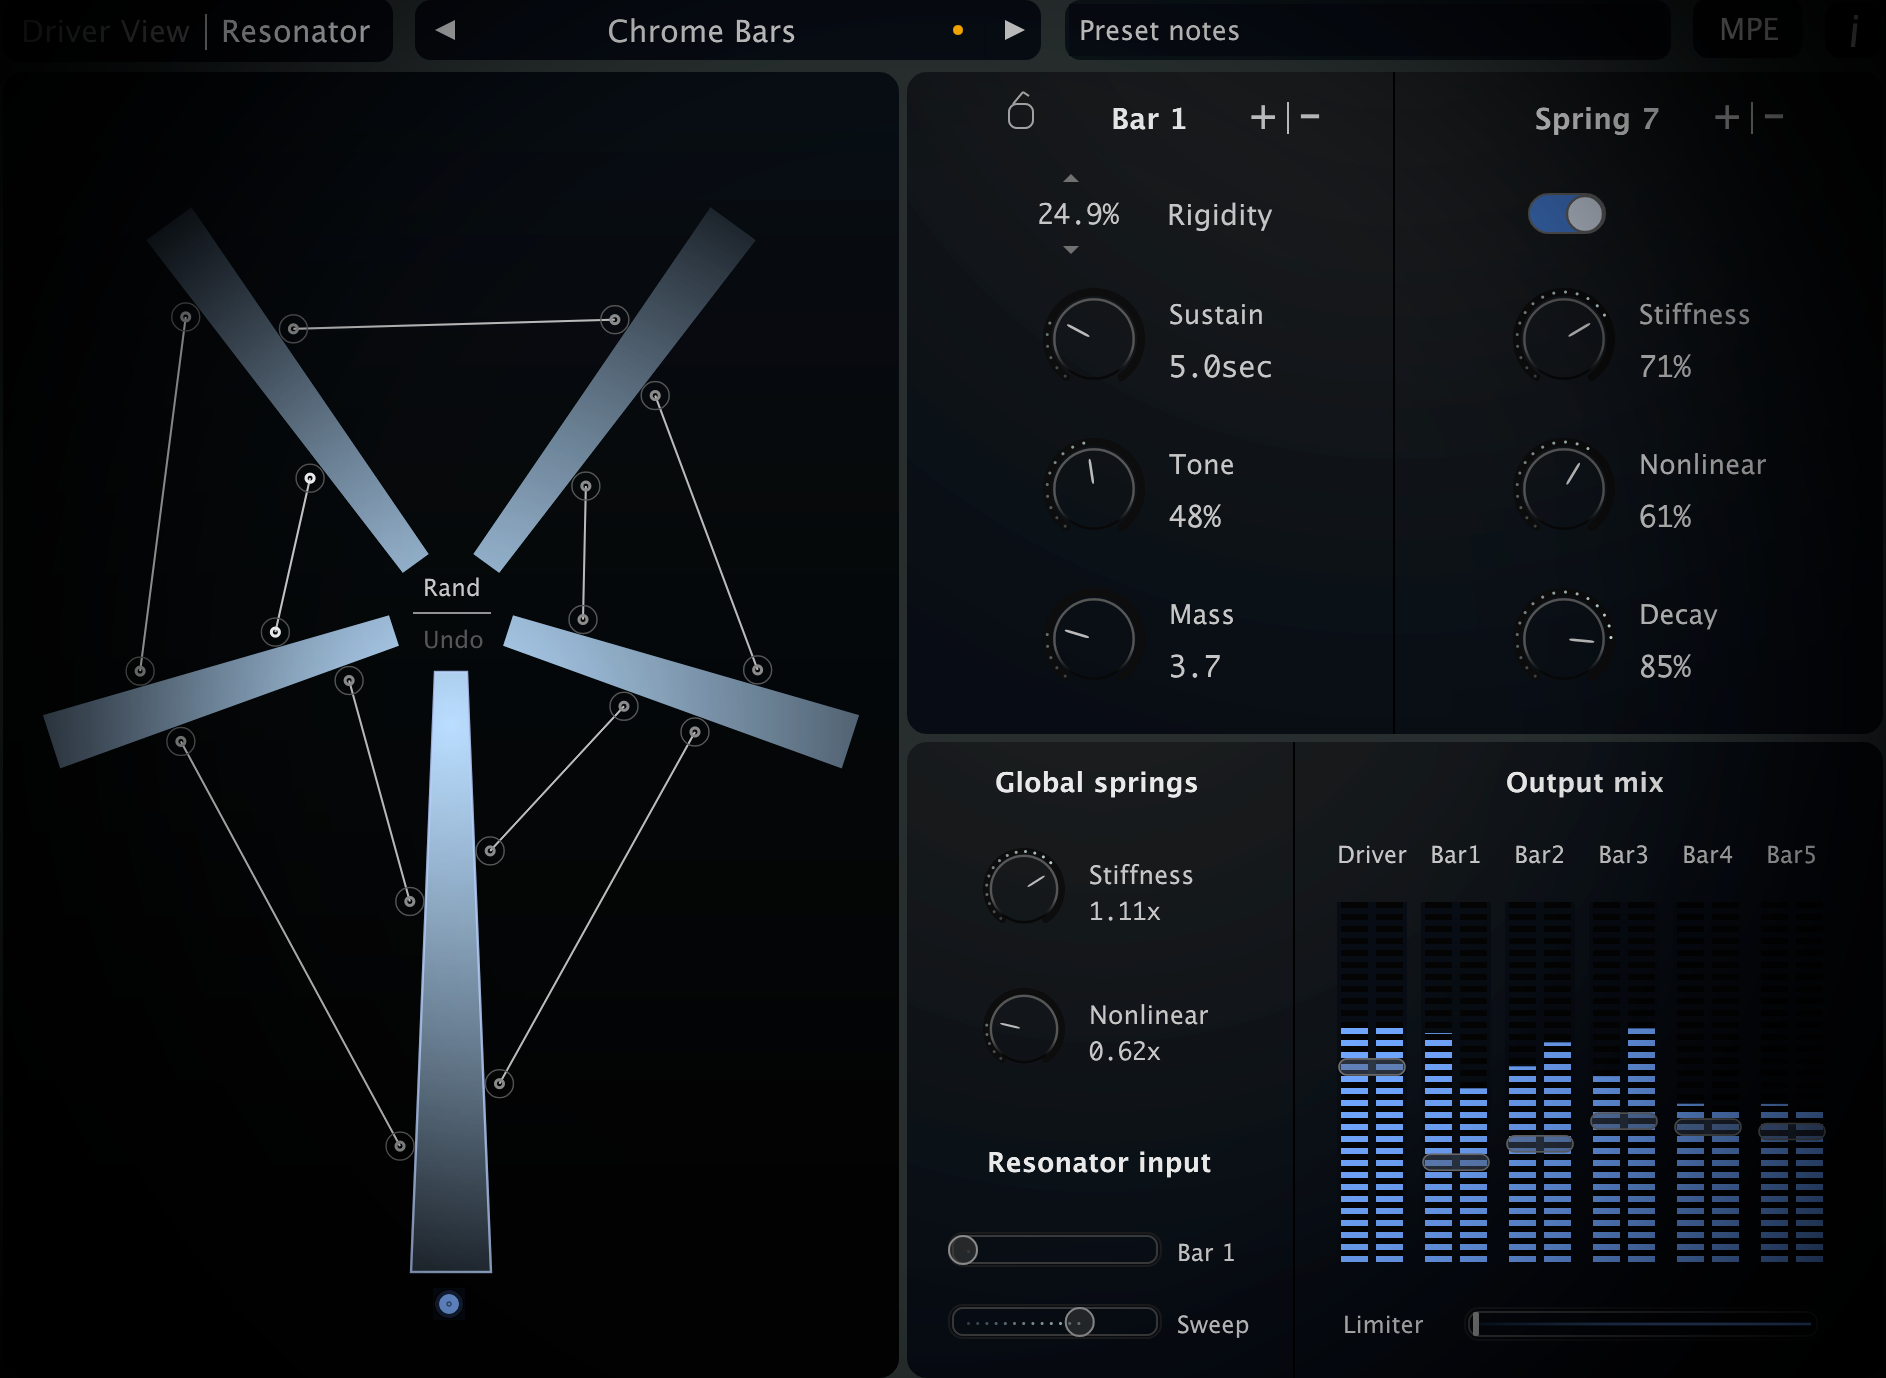Click the plus icon next to Bar 1

[1263, 118]
